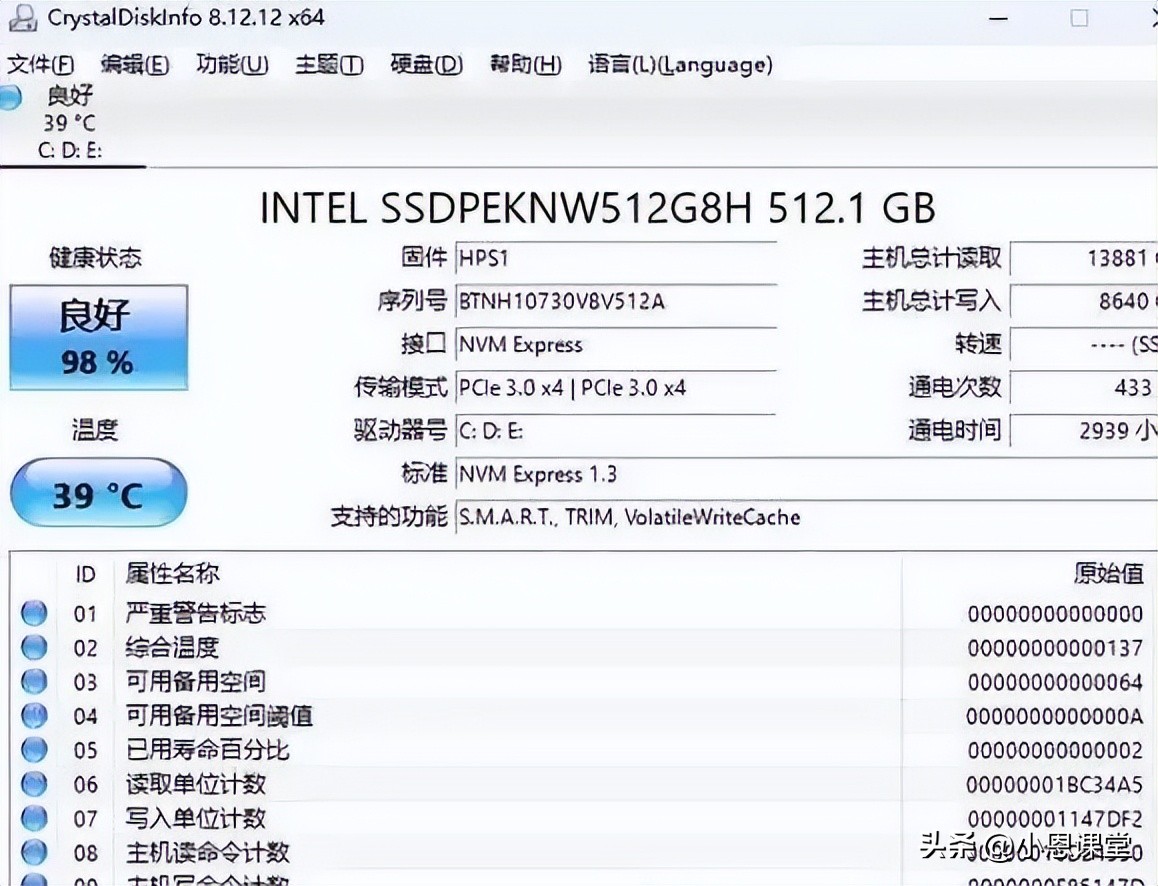Click the blue indicator beside 读取单位计数

(x=34, y=785)
